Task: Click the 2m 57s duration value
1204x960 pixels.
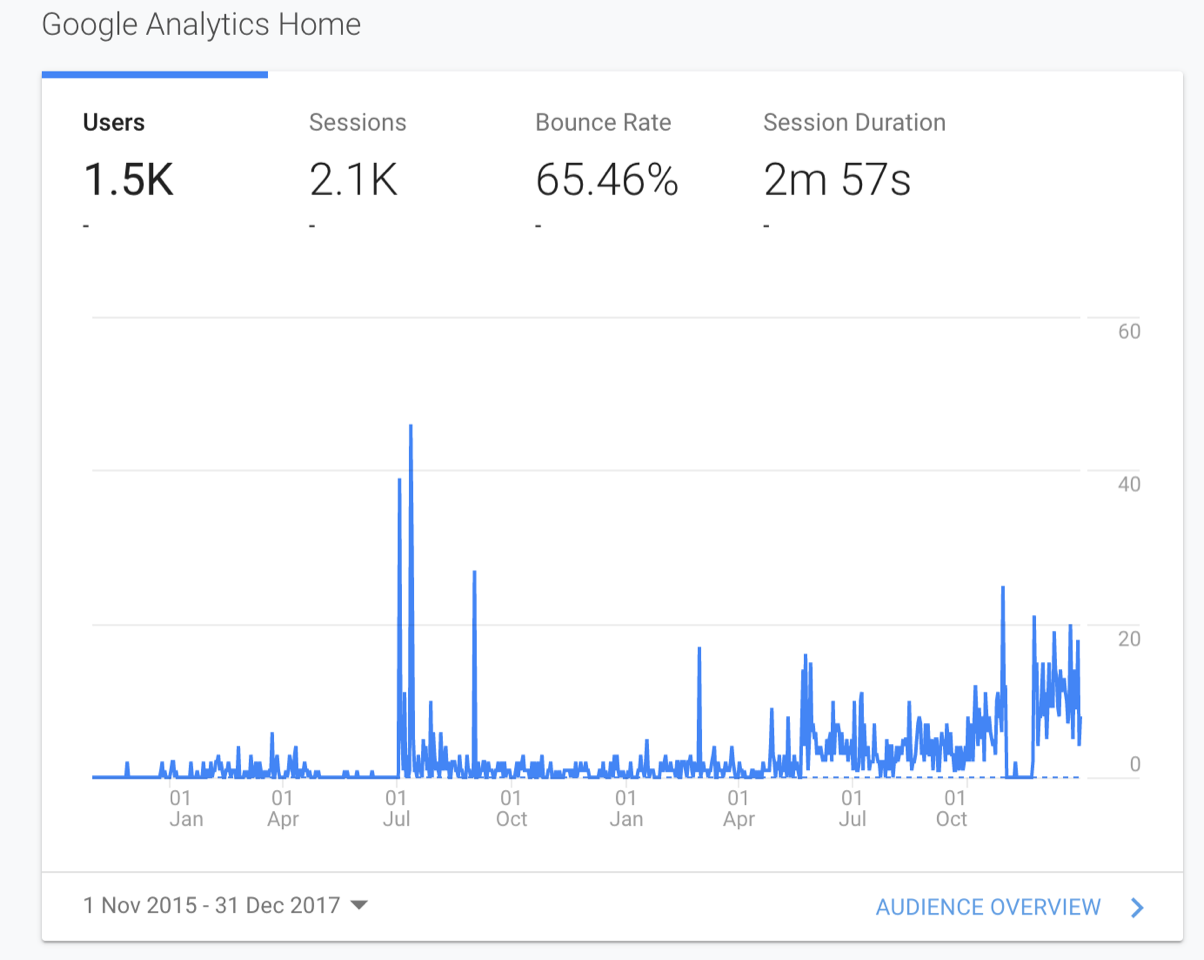Action: 837,181
